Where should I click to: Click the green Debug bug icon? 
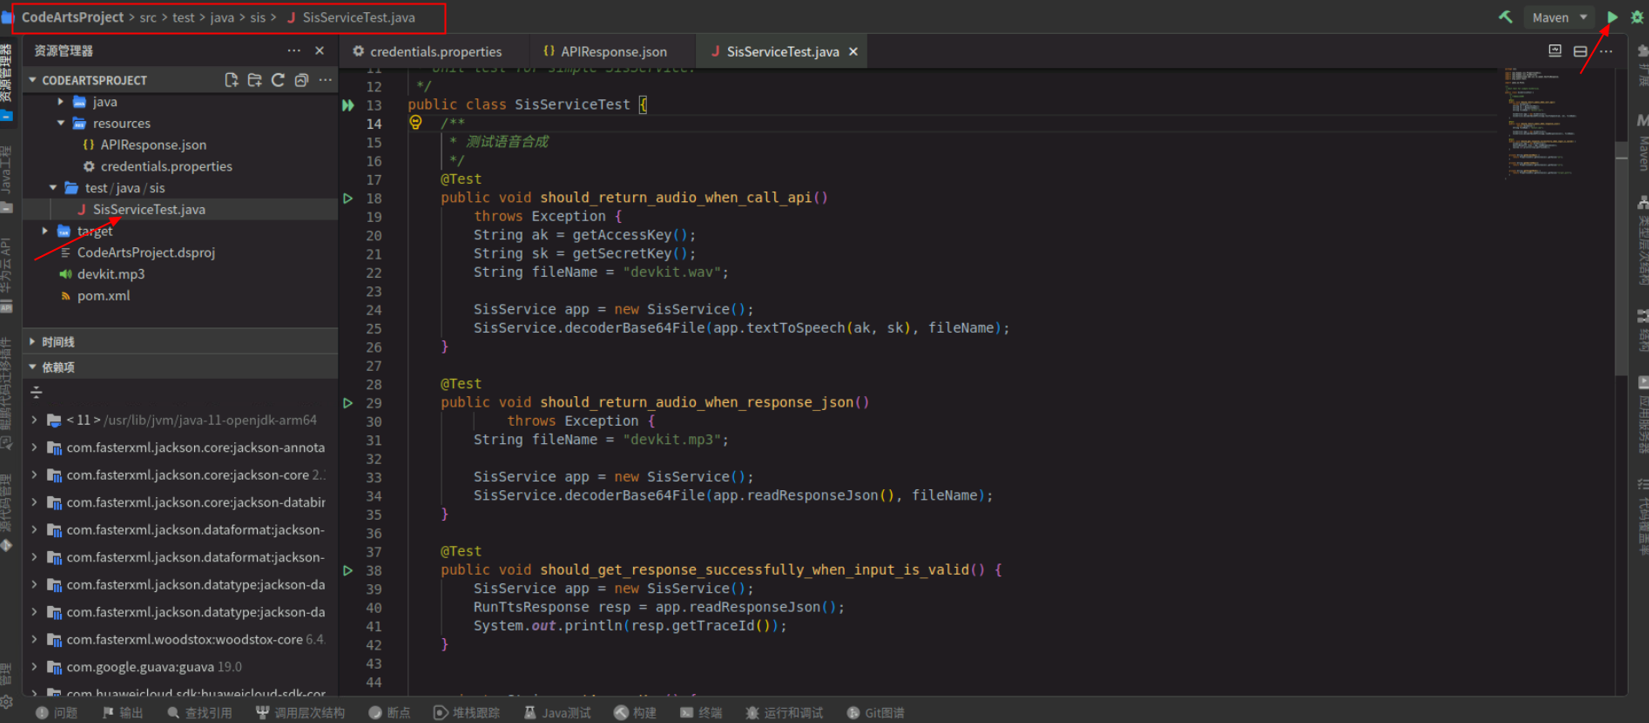[1637, 17]
